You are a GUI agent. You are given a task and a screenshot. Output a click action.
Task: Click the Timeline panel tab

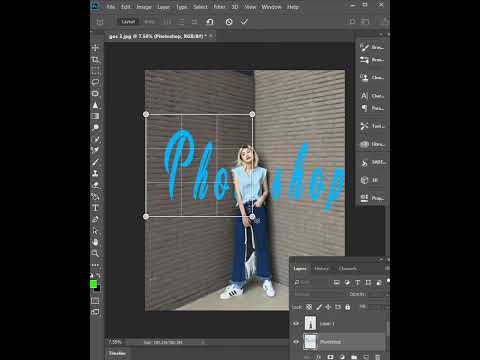click(x=117, y=353)
